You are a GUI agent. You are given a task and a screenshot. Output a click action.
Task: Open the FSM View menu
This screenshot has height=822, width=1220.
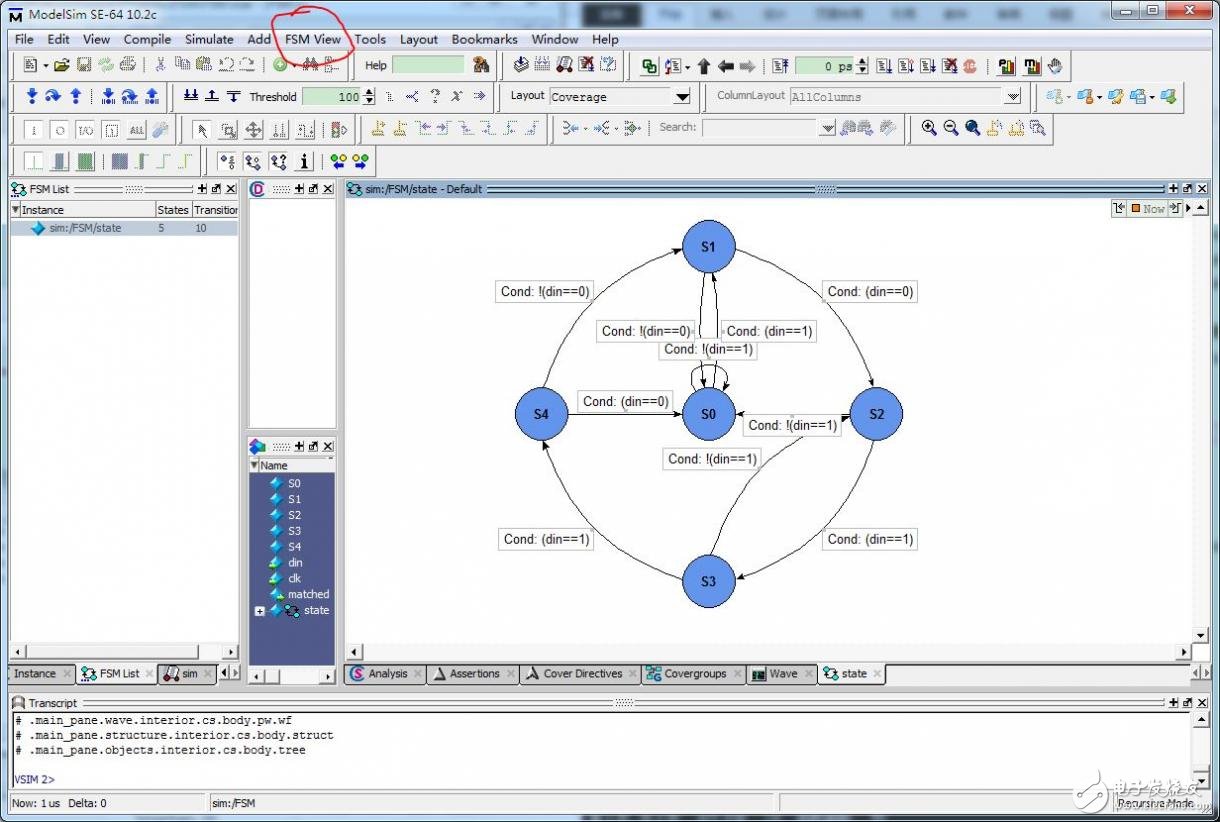point(313,39)
